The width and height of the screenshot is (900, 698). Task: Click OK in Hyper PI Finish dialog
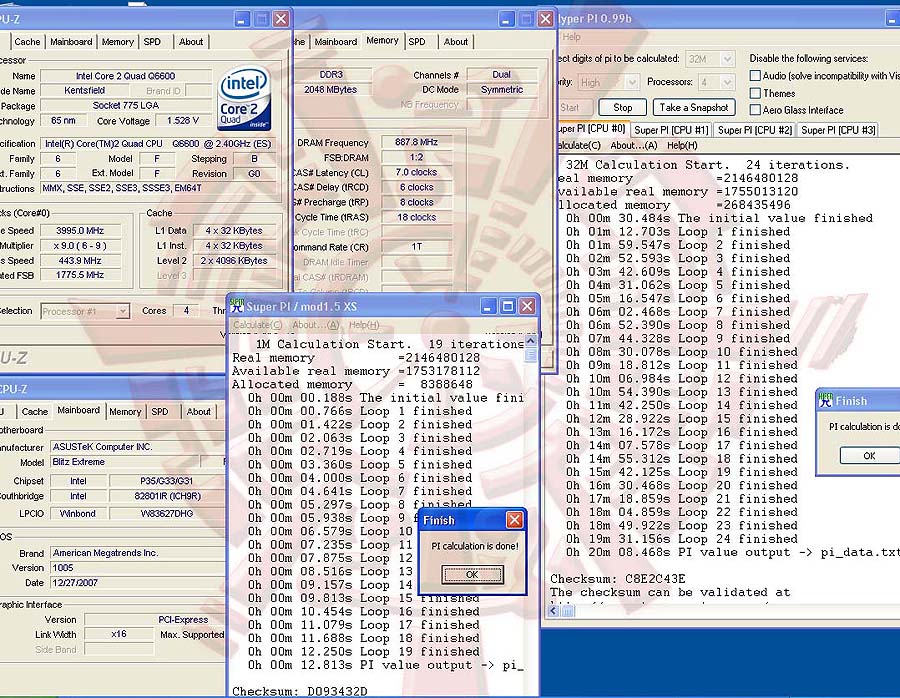pos(869,456)
